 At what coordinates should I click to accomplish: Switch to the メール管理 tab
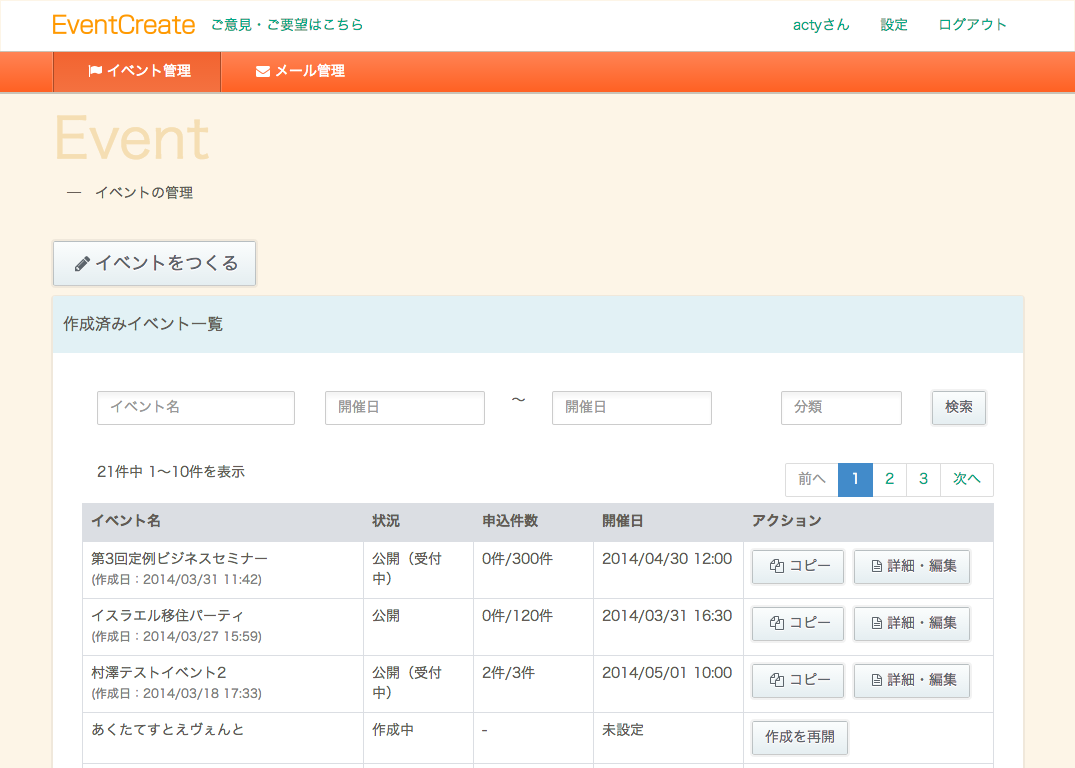[300, 71]
